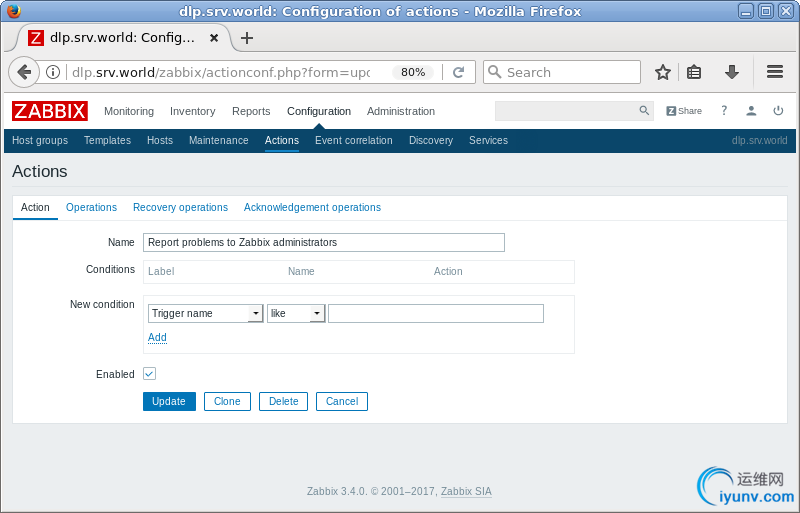Image resolution: width=800 pixels, height=513 pixels.
Task: Go to Hosts submenu
Action: (x=160, y=140)
